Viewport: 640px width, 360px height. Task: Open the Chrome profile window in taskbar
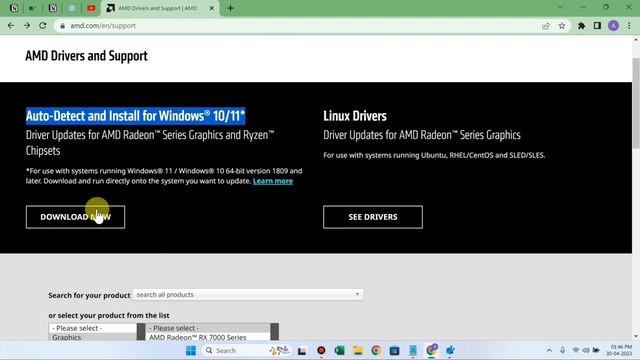[x=431, y=350]
